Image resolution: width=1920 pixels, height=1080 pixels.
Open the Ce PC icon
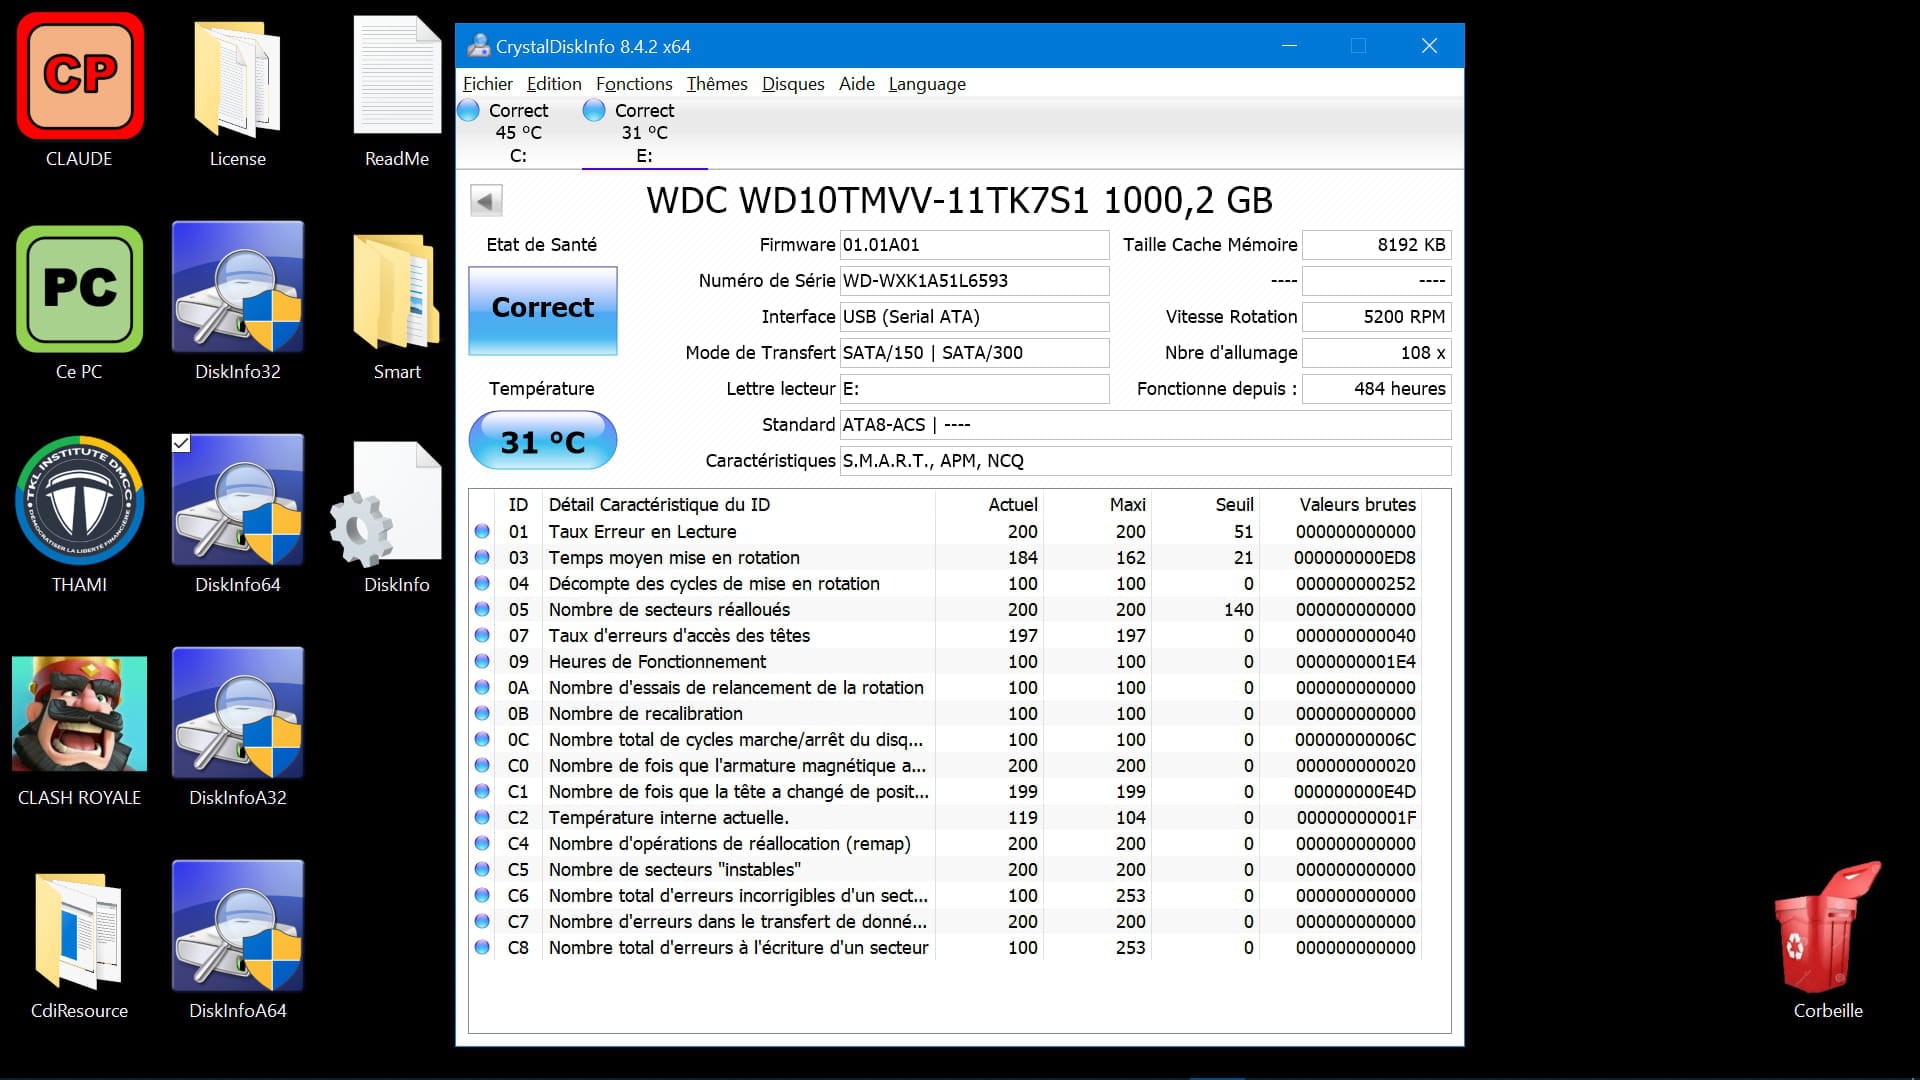[79, 289]
